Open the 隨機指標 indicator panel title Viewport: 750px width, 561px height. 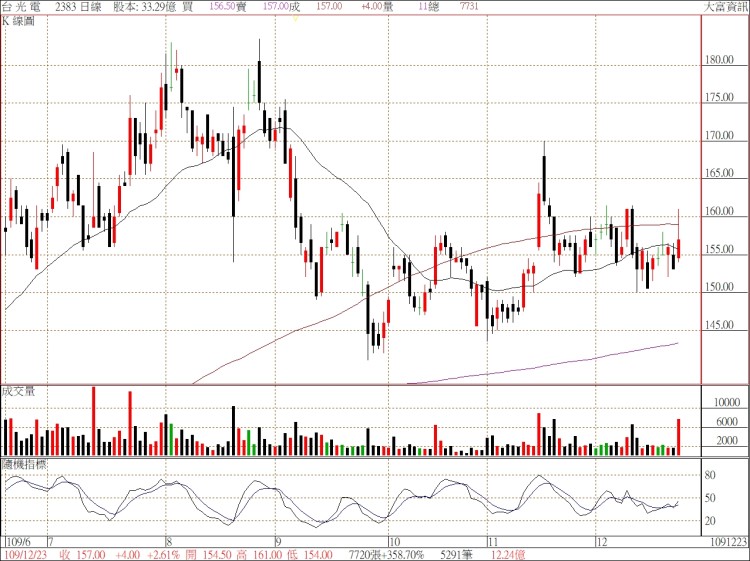pos(20,465)
